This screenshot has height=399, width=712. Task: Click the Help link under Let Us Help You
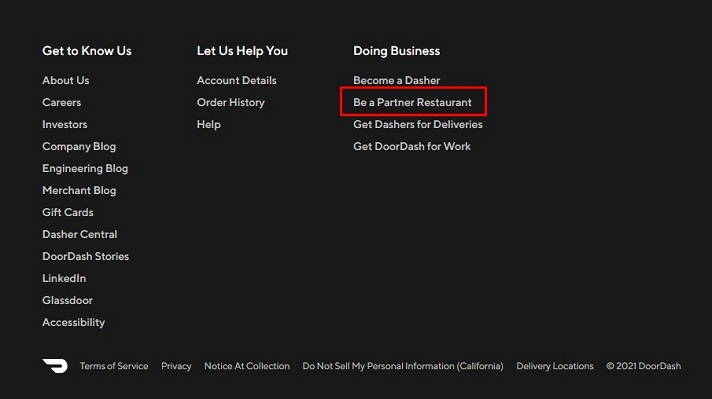coord(208,124)
